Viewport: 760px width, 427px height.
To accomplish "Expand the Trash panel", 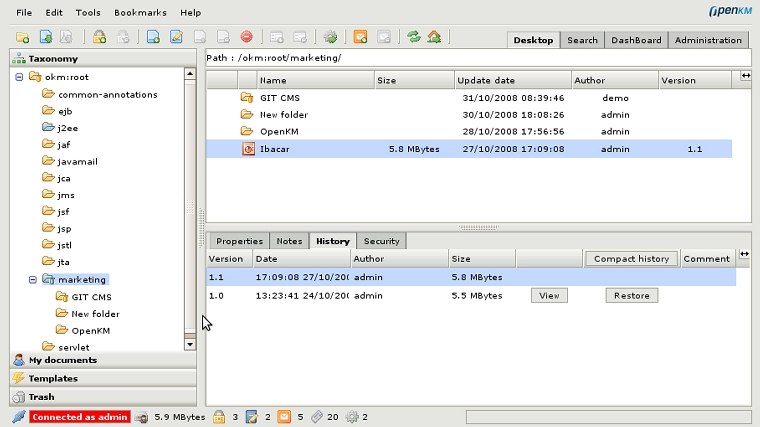I will point(103,397).
